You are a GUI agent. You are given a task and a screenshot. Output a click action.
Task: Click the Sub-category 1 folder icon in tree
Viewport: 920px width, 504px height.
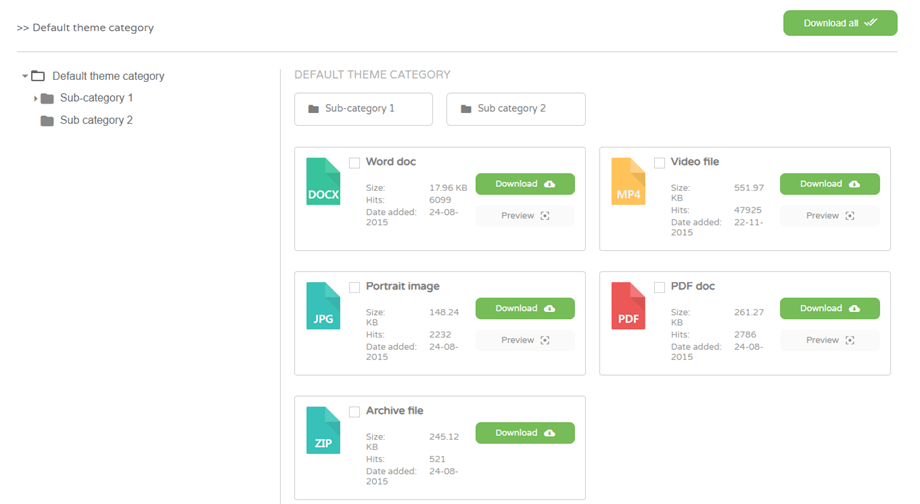[47, 99]
